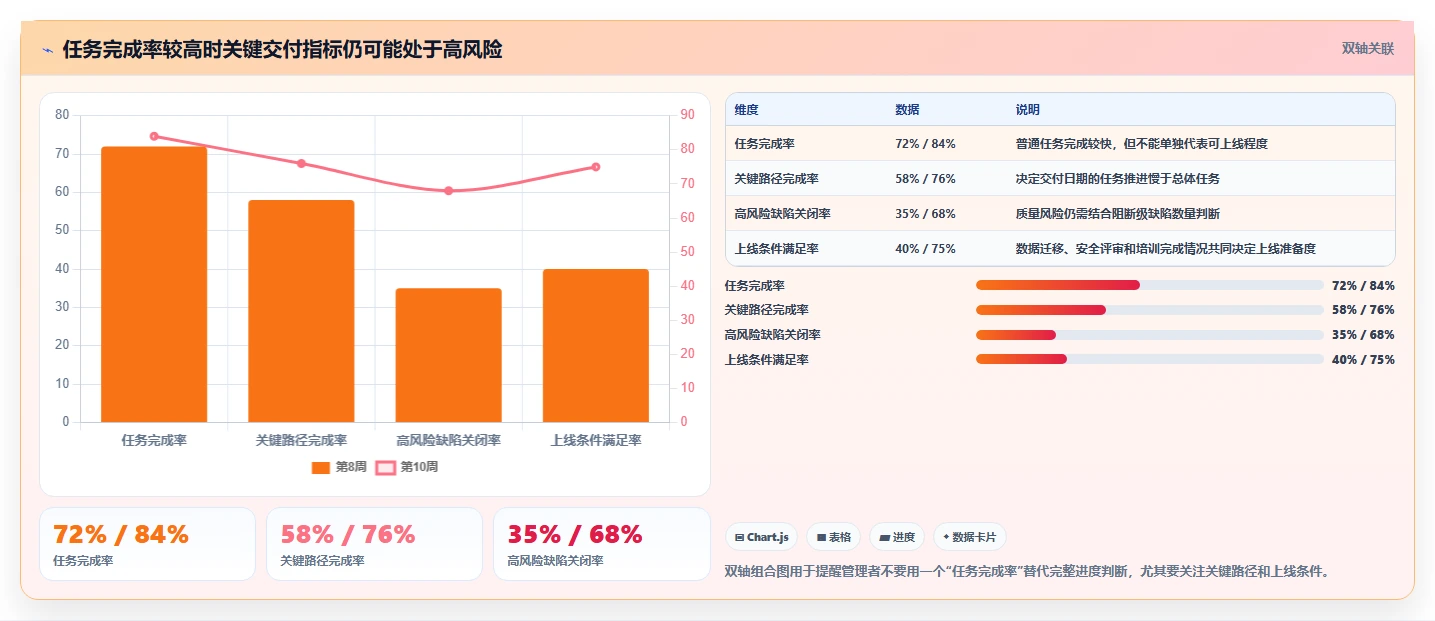Click the line point above the 高风险缺陷关闭率 bar

coord(448,190)
